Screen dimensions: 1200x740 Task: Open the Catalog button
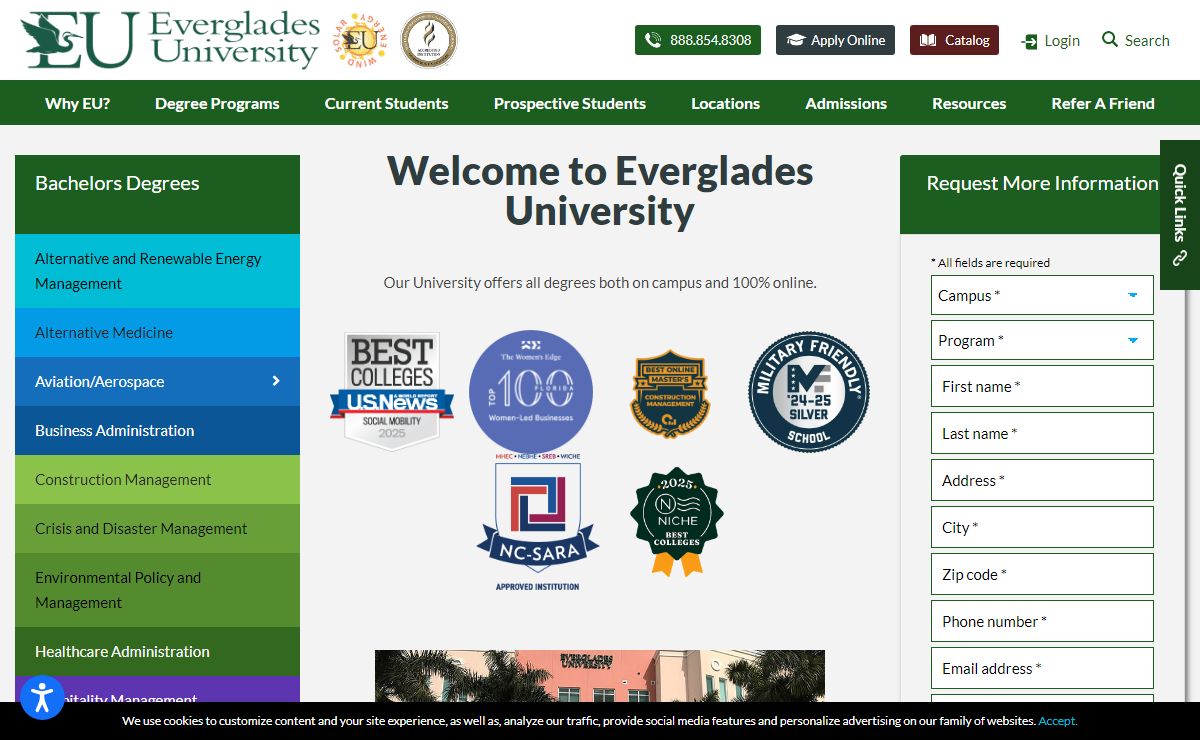tap(954, 40)
